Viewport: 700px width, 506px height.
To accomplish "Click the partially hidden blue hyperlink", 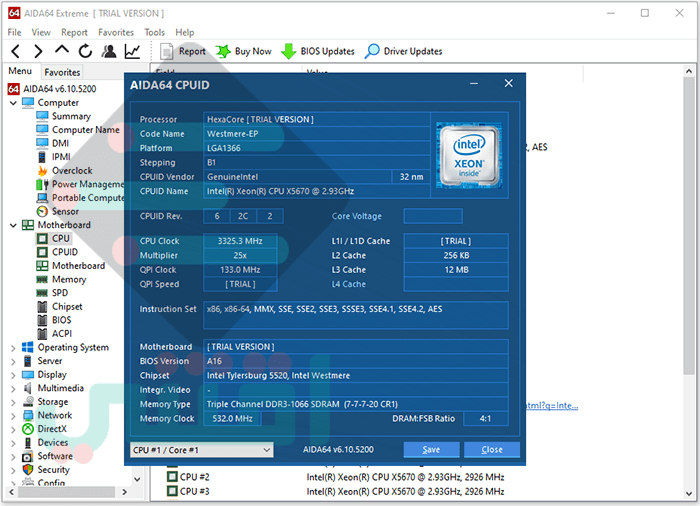I will (x=552, y=406).
